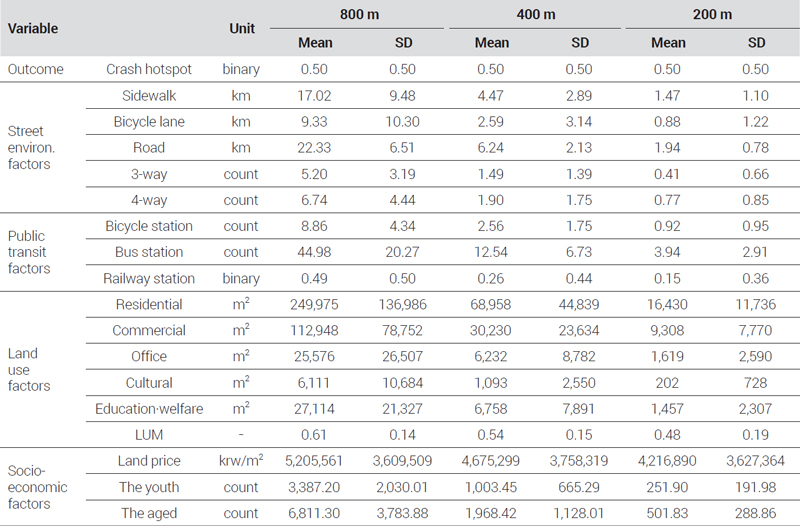The image size is (800, 526).
Task: Click the aged 200 m mean value 501.83
Action: (x=667, y=513)
